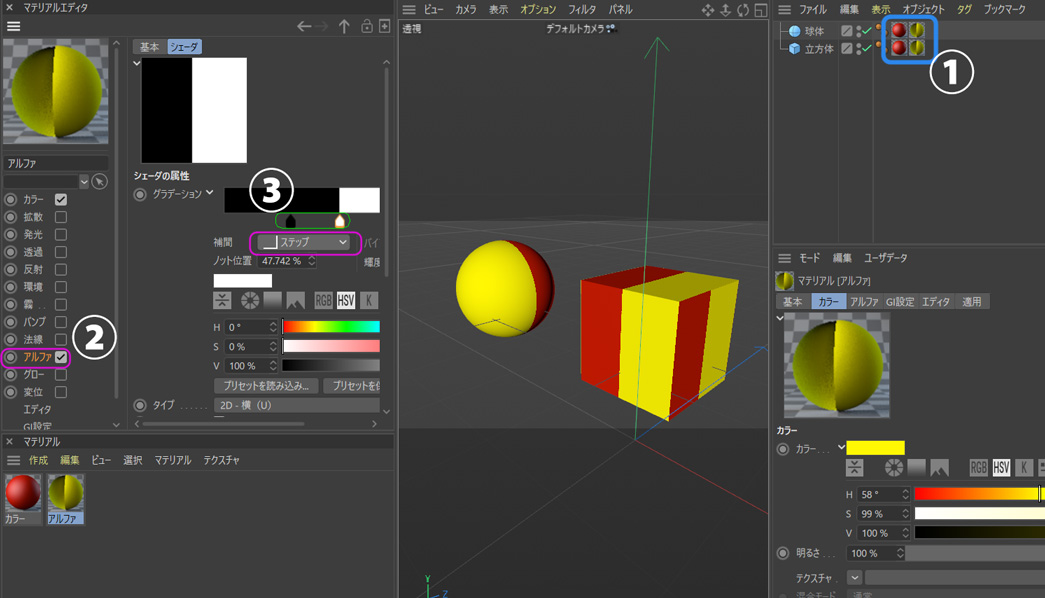Image resolution: width=1045 pixels, height=598 pixels.
Task: Open the 補間 ステップ interpolation dropdown
Action: pos(304,242)
